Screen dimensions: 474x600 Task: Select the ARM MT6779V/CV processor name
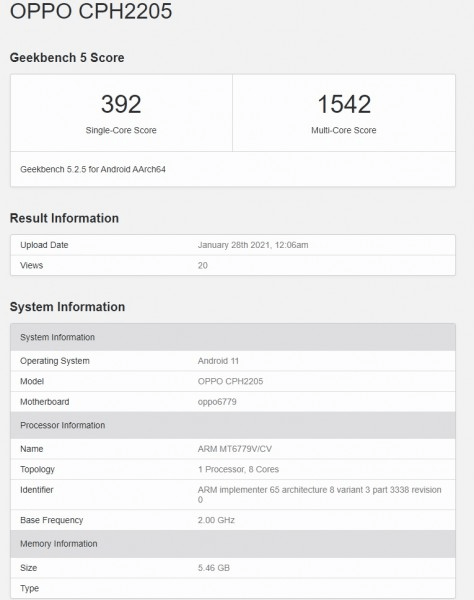pos(235,449)
